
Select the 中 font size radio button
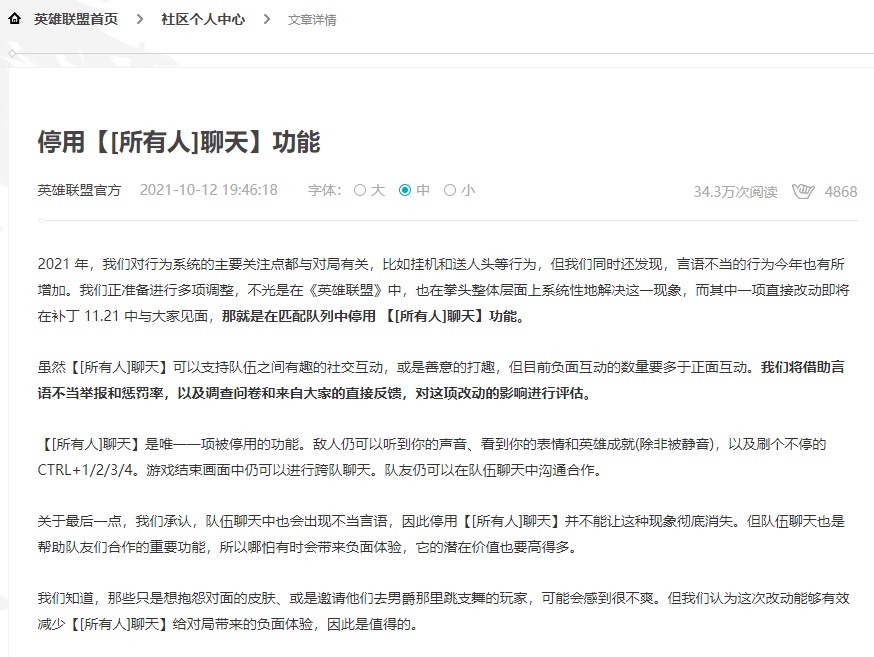pyautogui.click(x=405, y=191)
